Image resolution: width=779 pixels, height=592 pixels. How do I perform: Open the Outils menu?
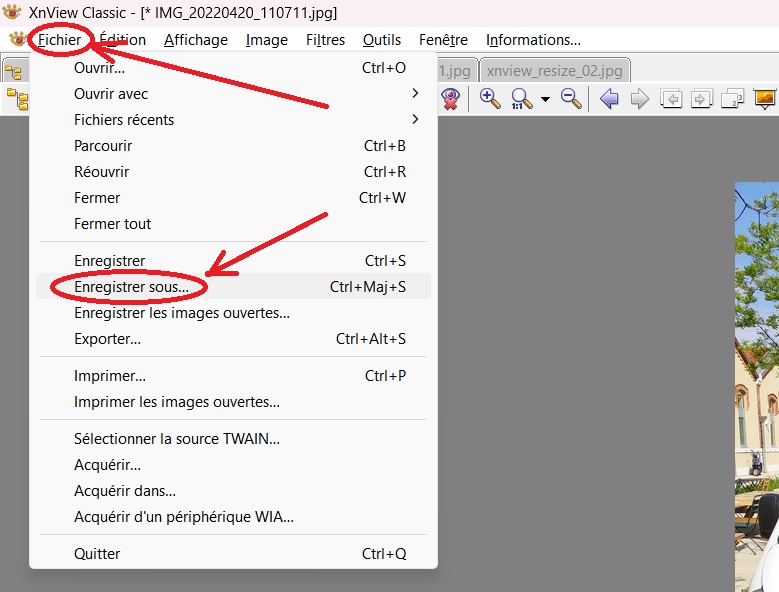[x=382, y=40]
